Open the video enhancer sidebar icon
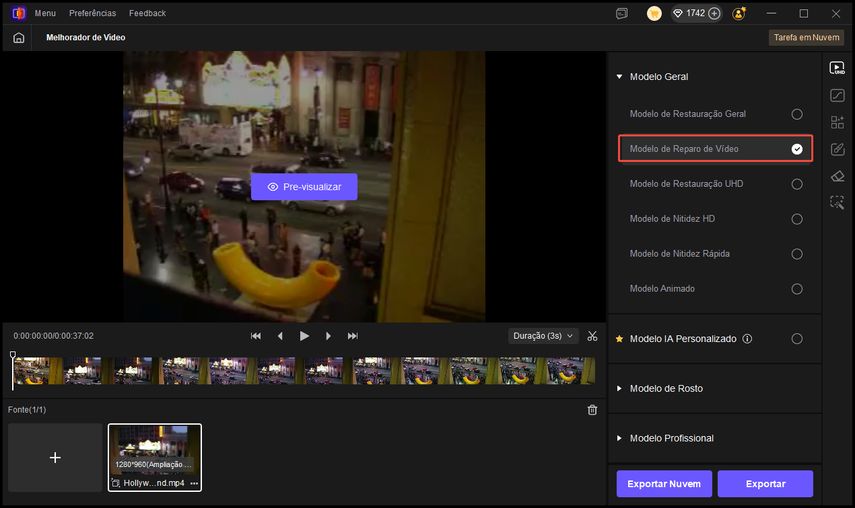Screen dimensions: 855x508 [x=837, y=68]
